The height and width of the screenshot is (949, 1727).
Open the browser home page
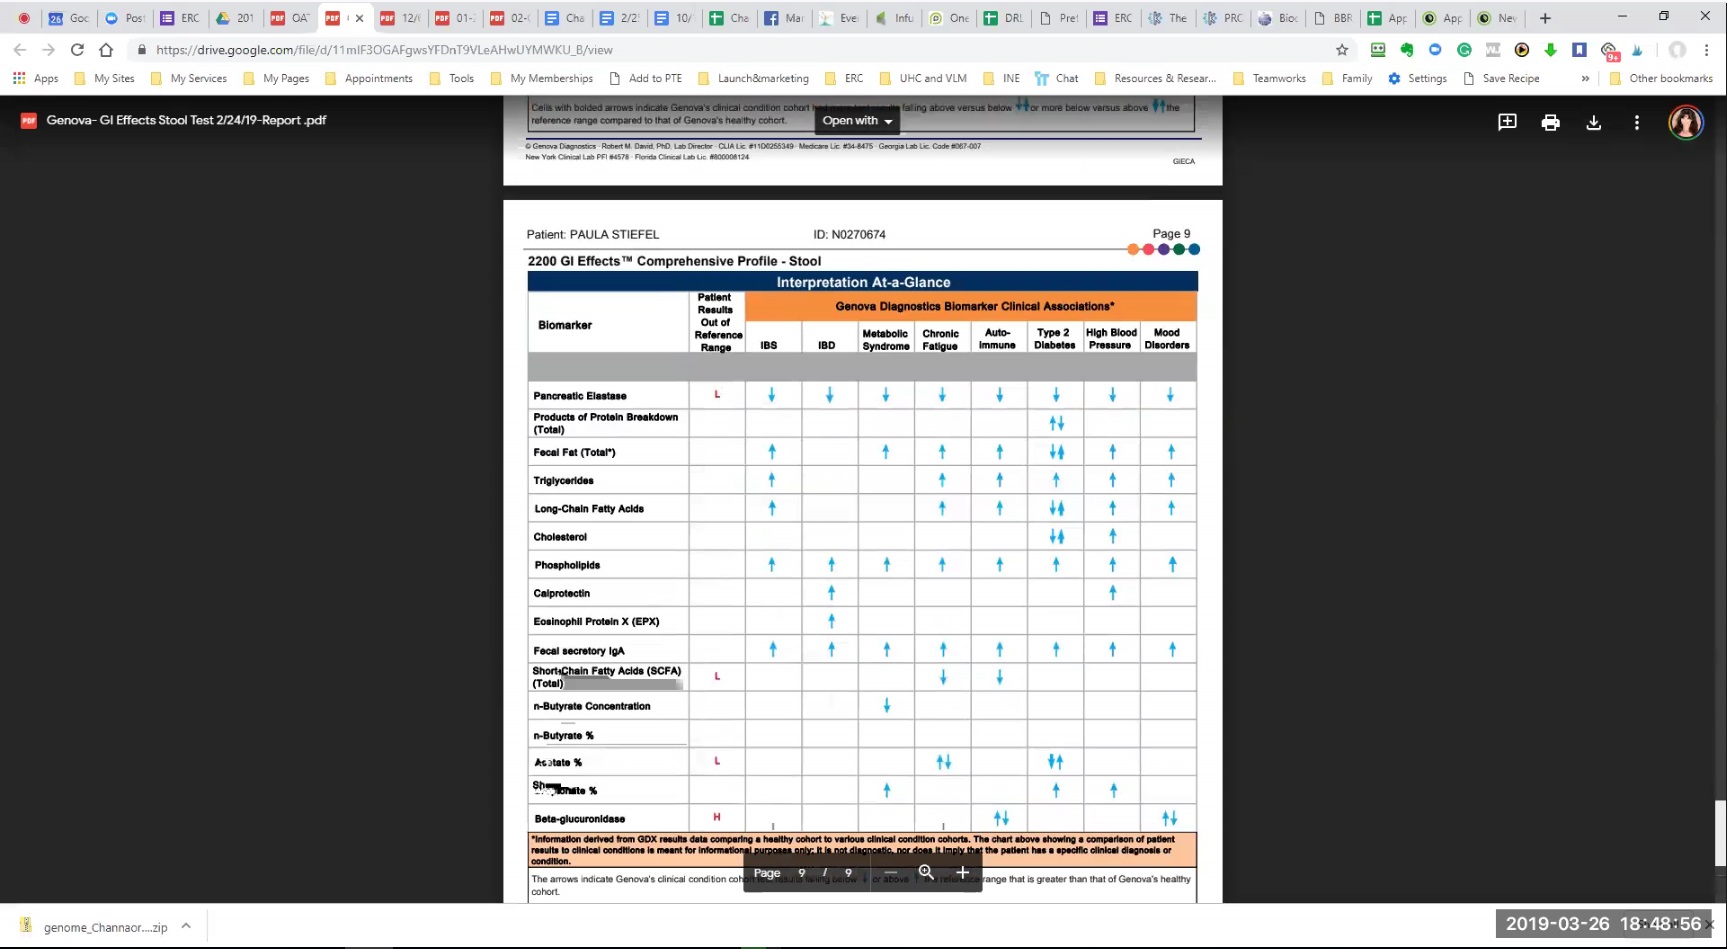(106, 49)
